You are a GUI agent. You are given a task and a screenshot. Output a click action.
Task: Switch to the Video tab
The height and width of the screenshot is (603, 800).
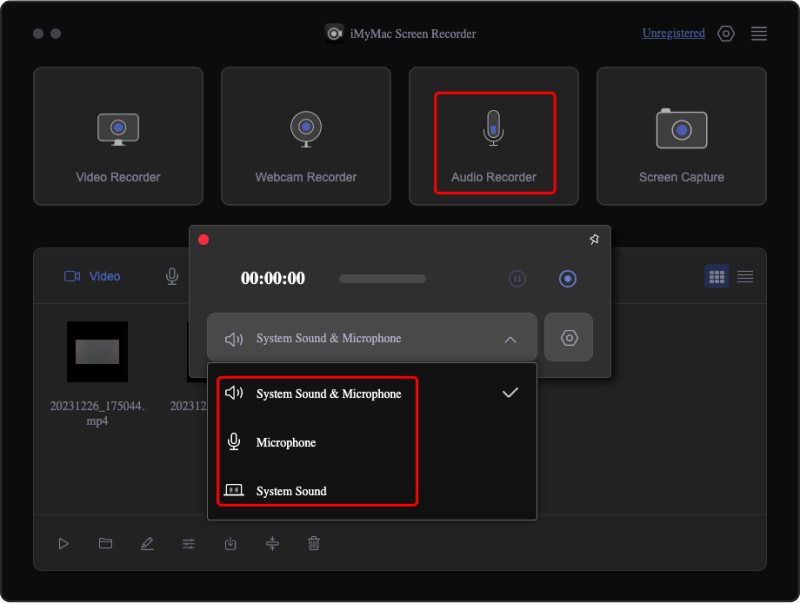pos(92,276)
